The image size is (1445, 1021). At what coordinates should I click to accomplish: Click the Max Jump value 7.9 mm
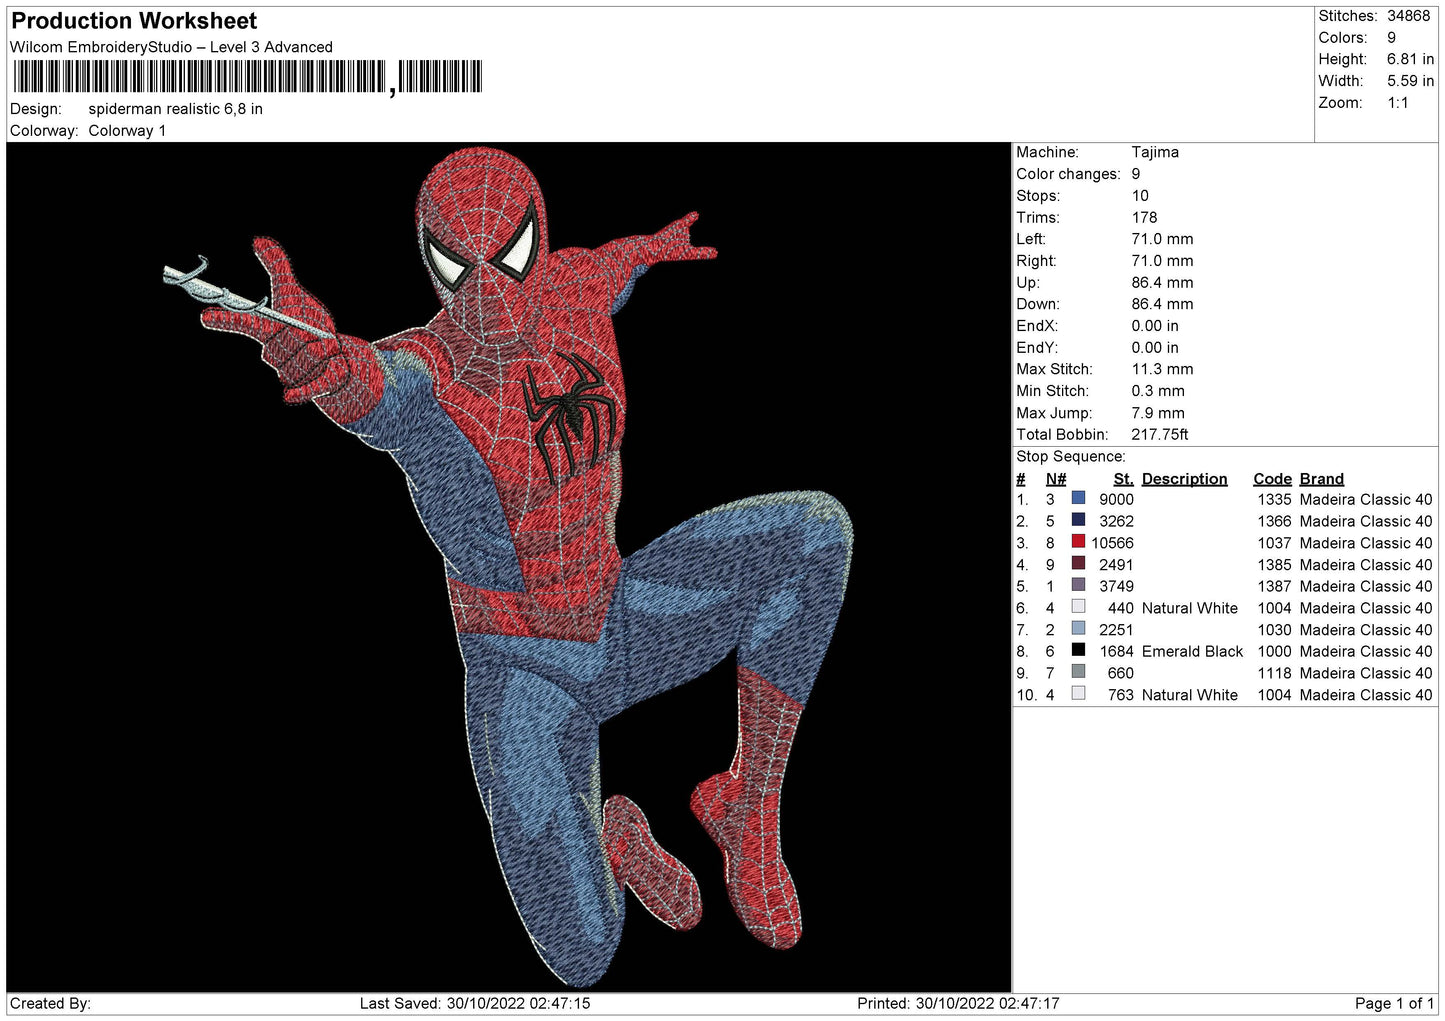(1158, 413)
